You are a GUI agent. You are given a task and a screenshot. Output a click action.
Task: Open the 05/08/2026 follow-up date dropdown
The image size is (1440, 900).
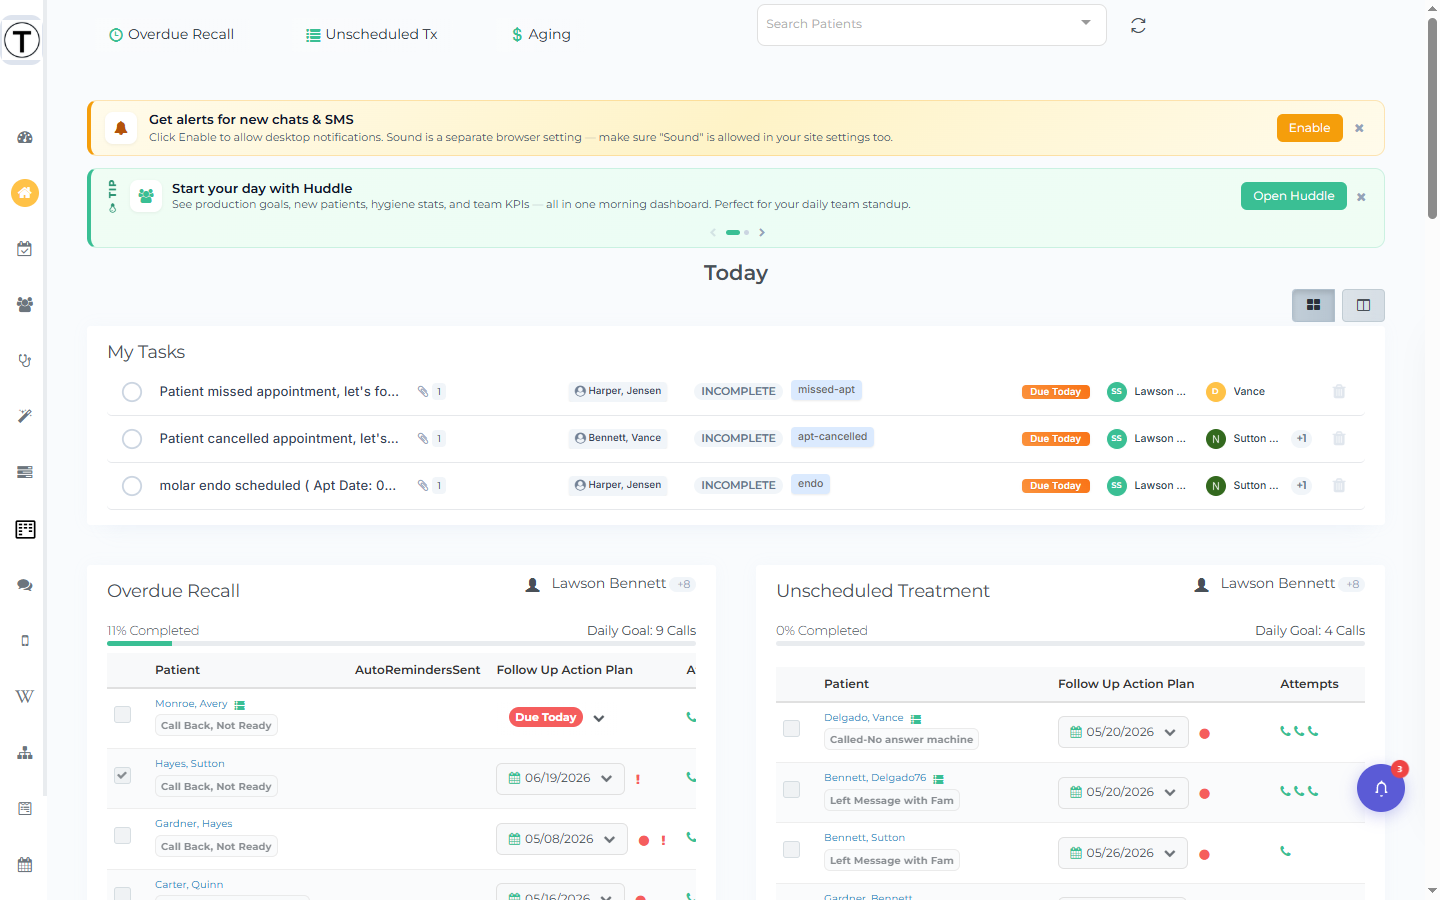point(562,839)
